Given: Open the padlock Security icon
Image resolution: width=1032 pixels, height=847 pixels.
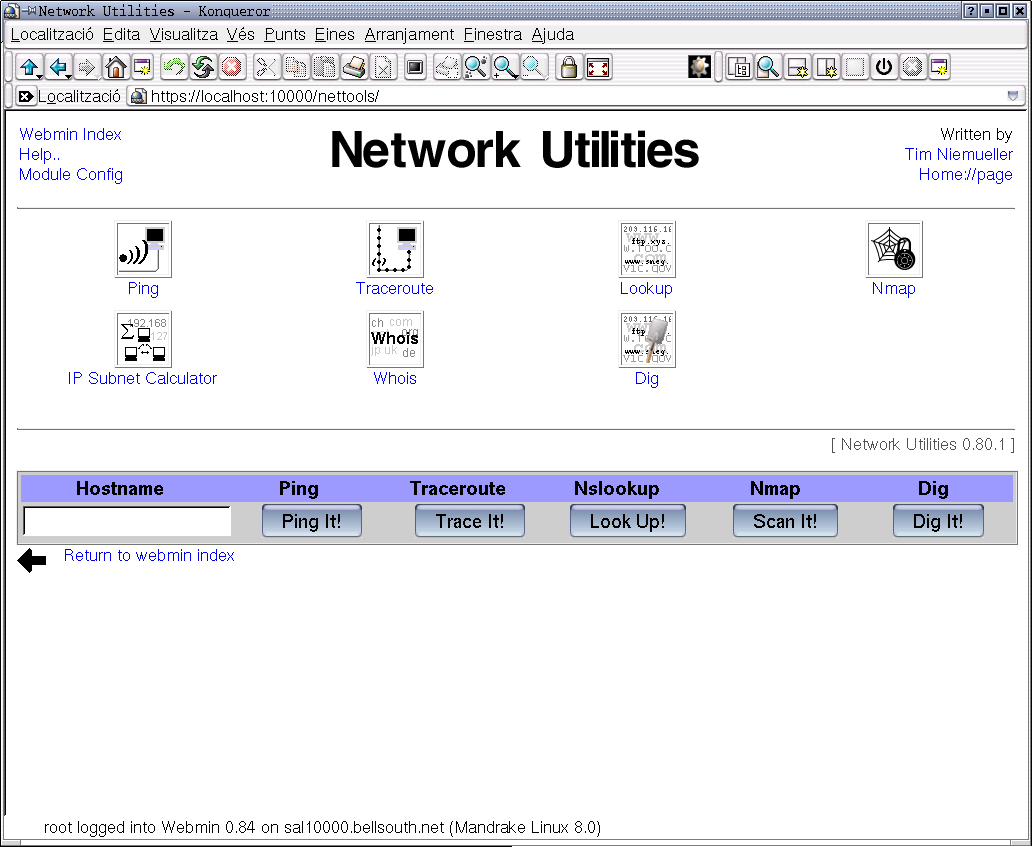Looking at the screenshot, I should pos(568,67).
